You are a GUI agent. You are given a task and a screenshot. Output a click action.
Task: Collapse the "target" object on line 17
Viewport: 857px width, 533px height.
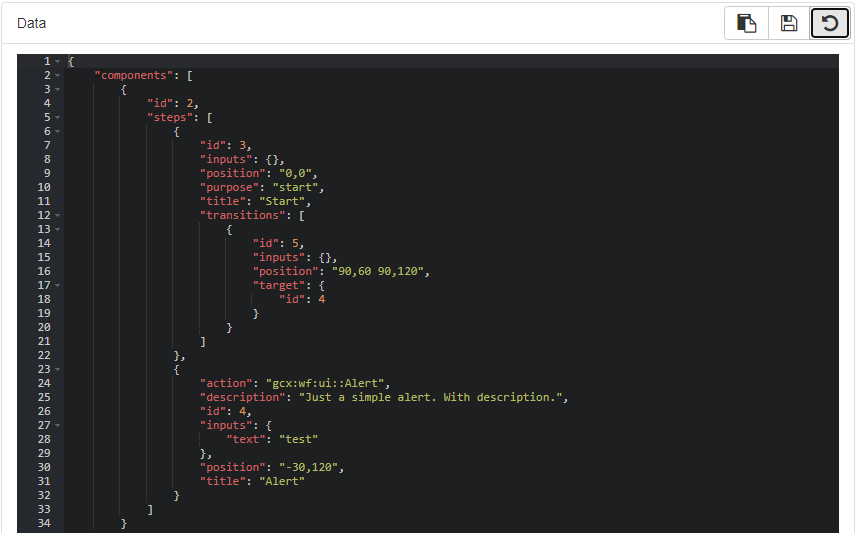[58, 285]
